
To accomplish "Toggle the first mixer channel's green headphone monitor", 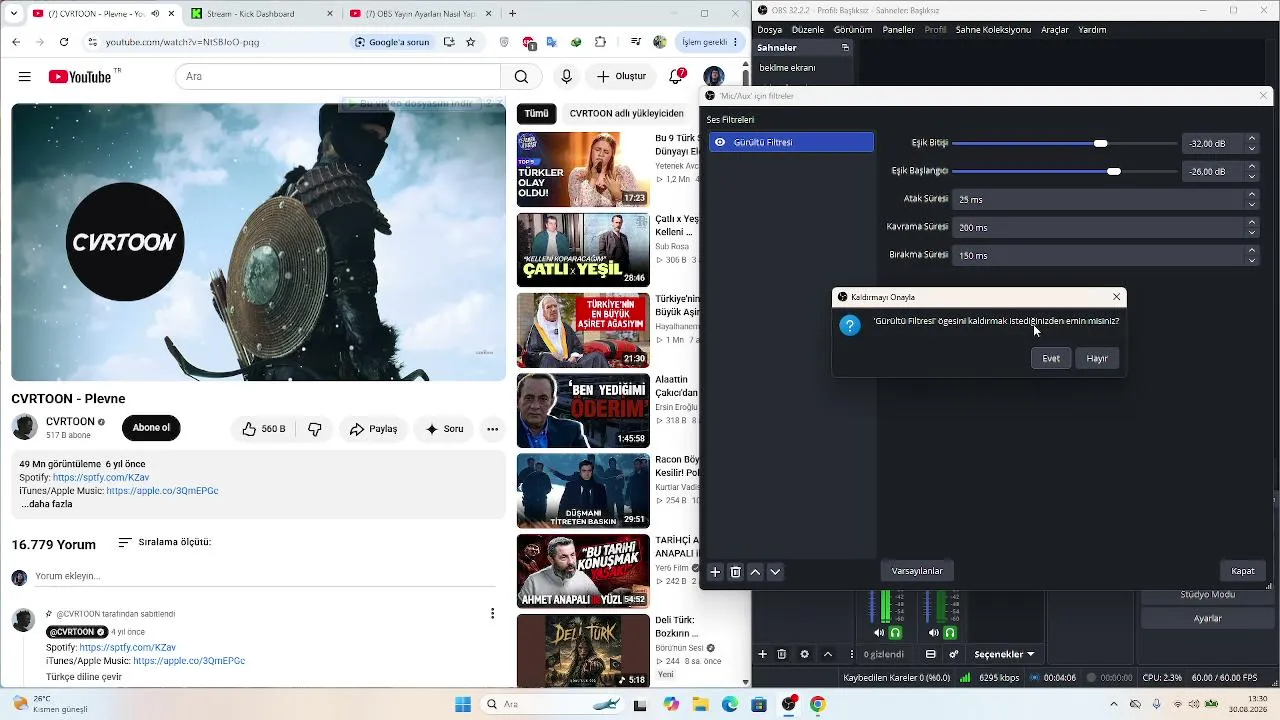I will [x=895, y=633].
